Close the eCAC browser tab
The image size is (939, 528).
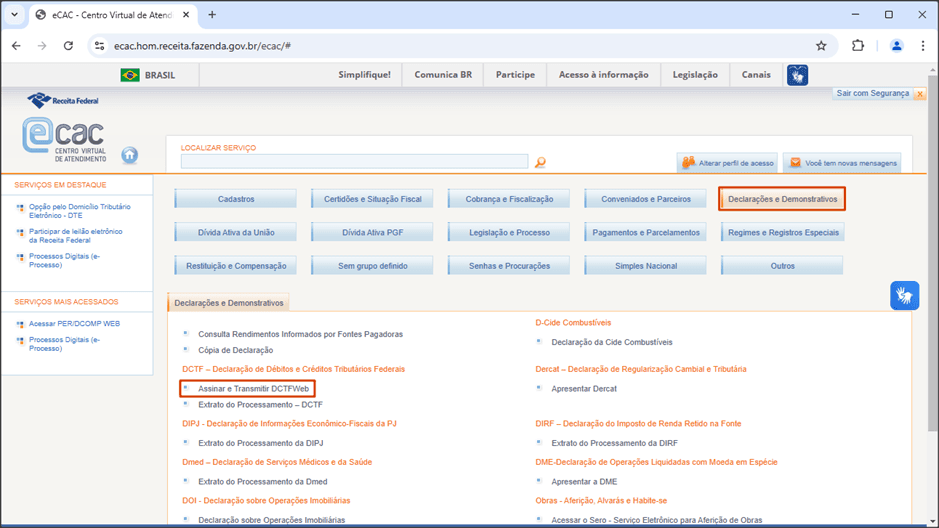click(x=186, y=15)
